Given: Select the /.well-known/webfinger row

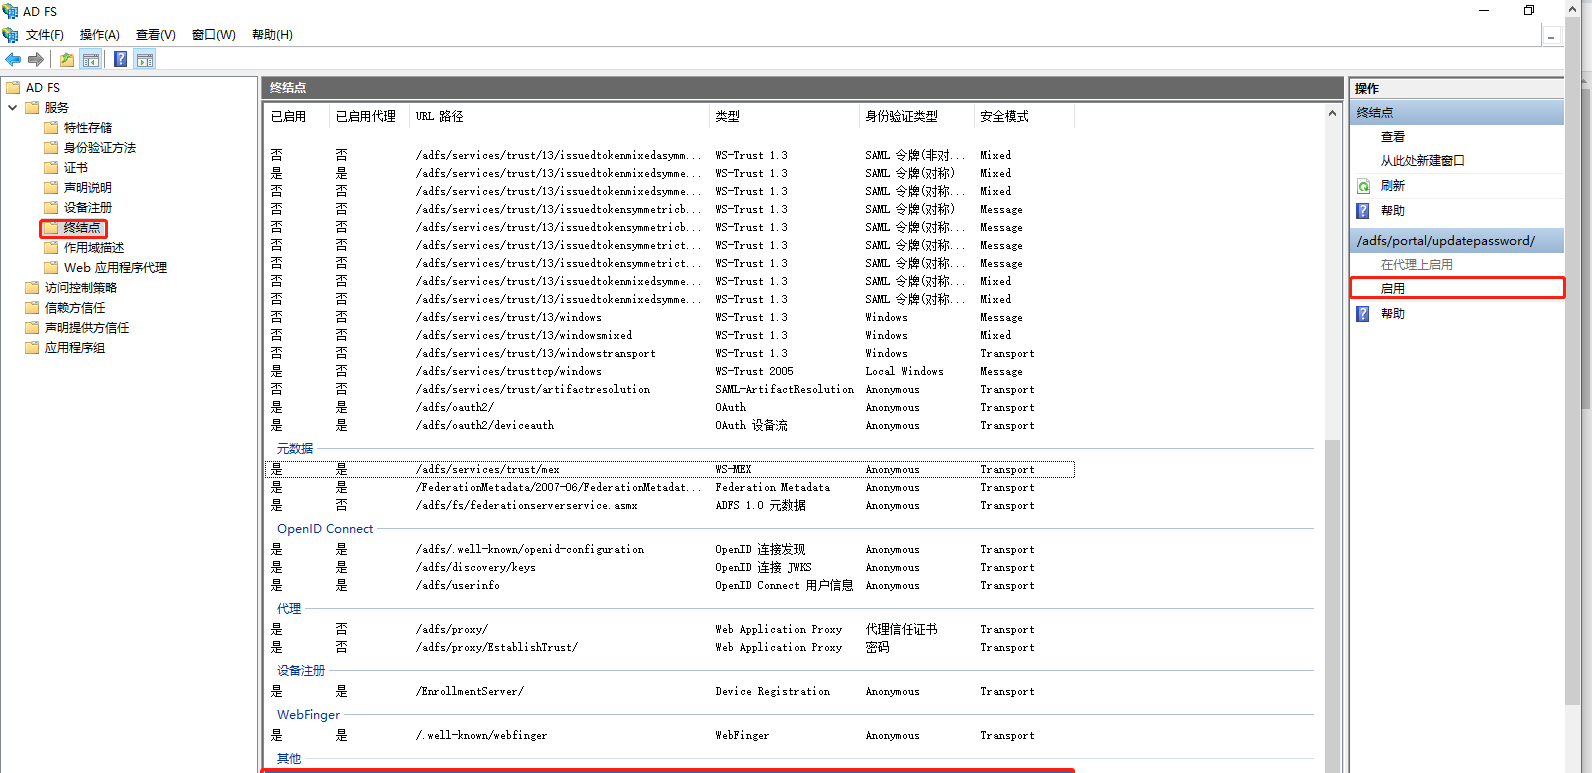Looking at the screenshot, I should pos(670,736).
